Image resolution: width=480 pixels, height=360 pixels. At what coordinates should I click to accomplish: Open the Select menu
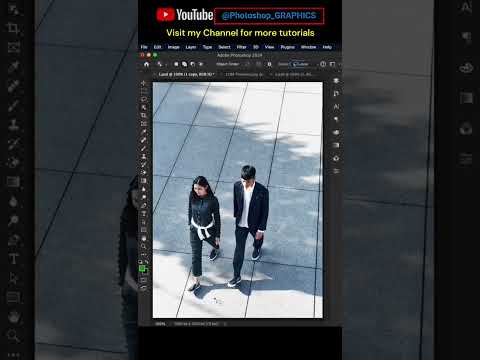pos(224,47)
